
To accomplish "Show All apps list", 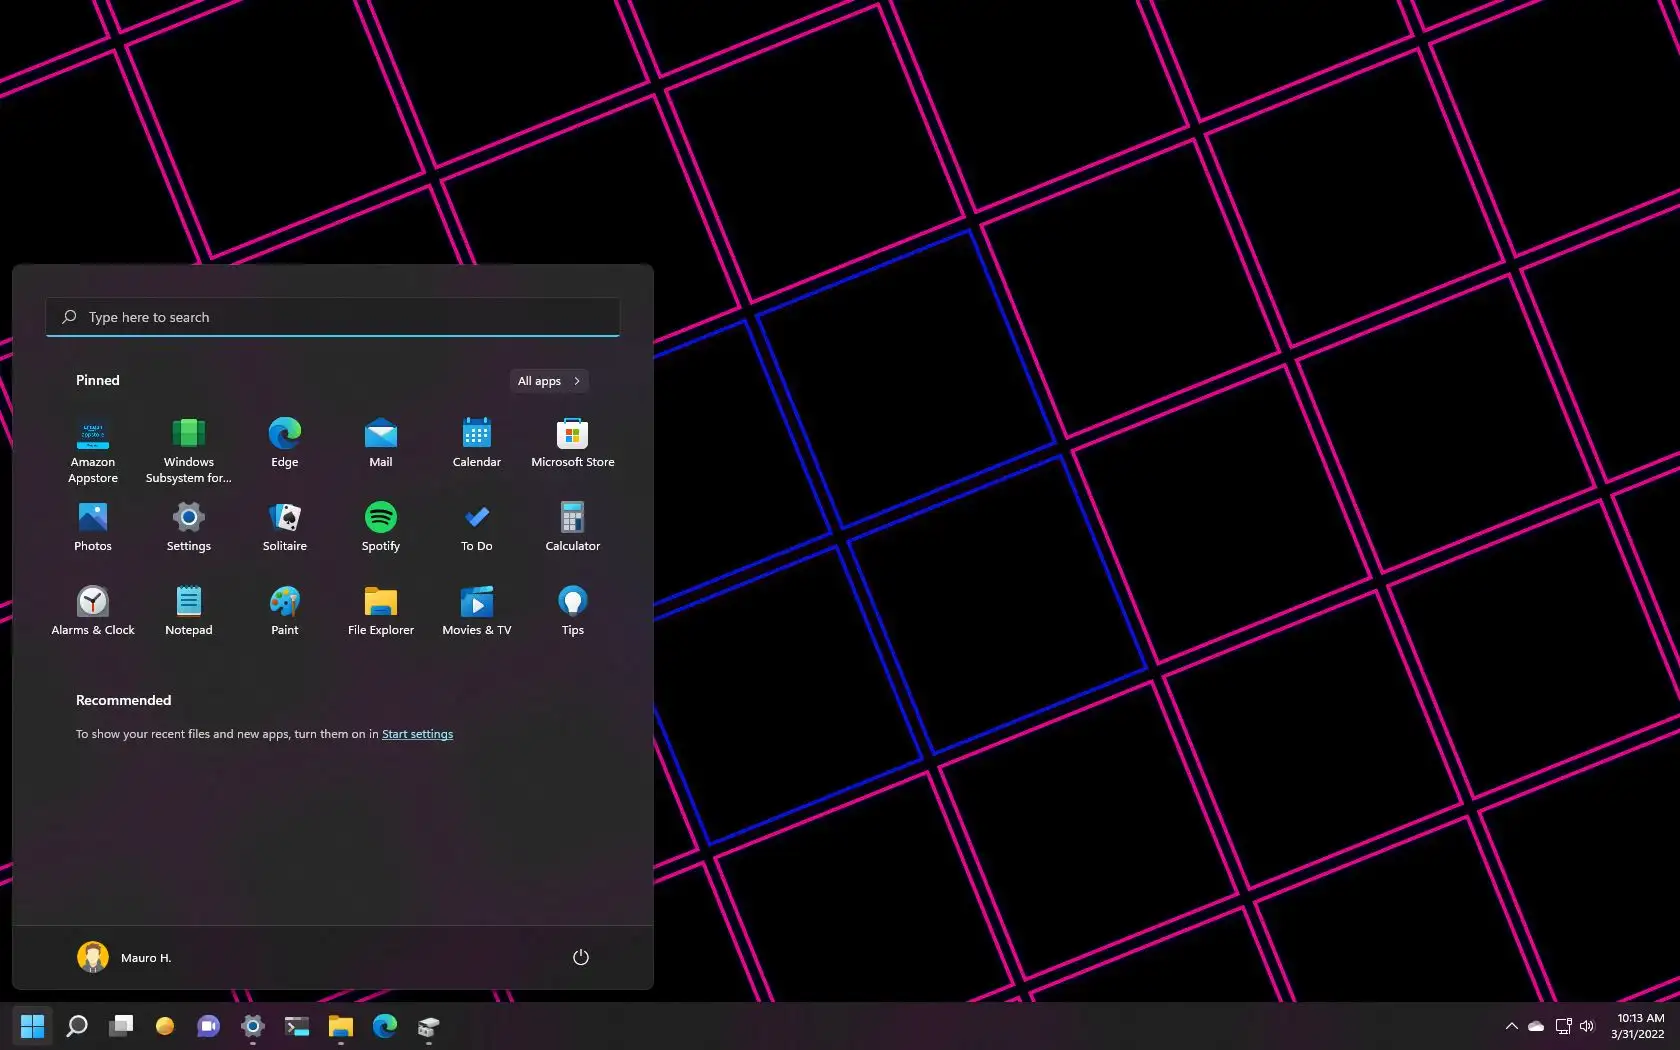I will pyautogui.click(x=548, y=381).
